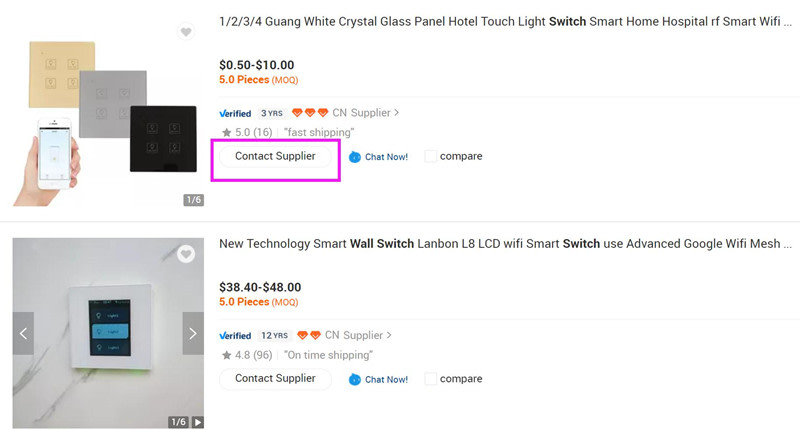
Task: Click chat icon for Guang glass switch
Action: [x=355, y=157]
